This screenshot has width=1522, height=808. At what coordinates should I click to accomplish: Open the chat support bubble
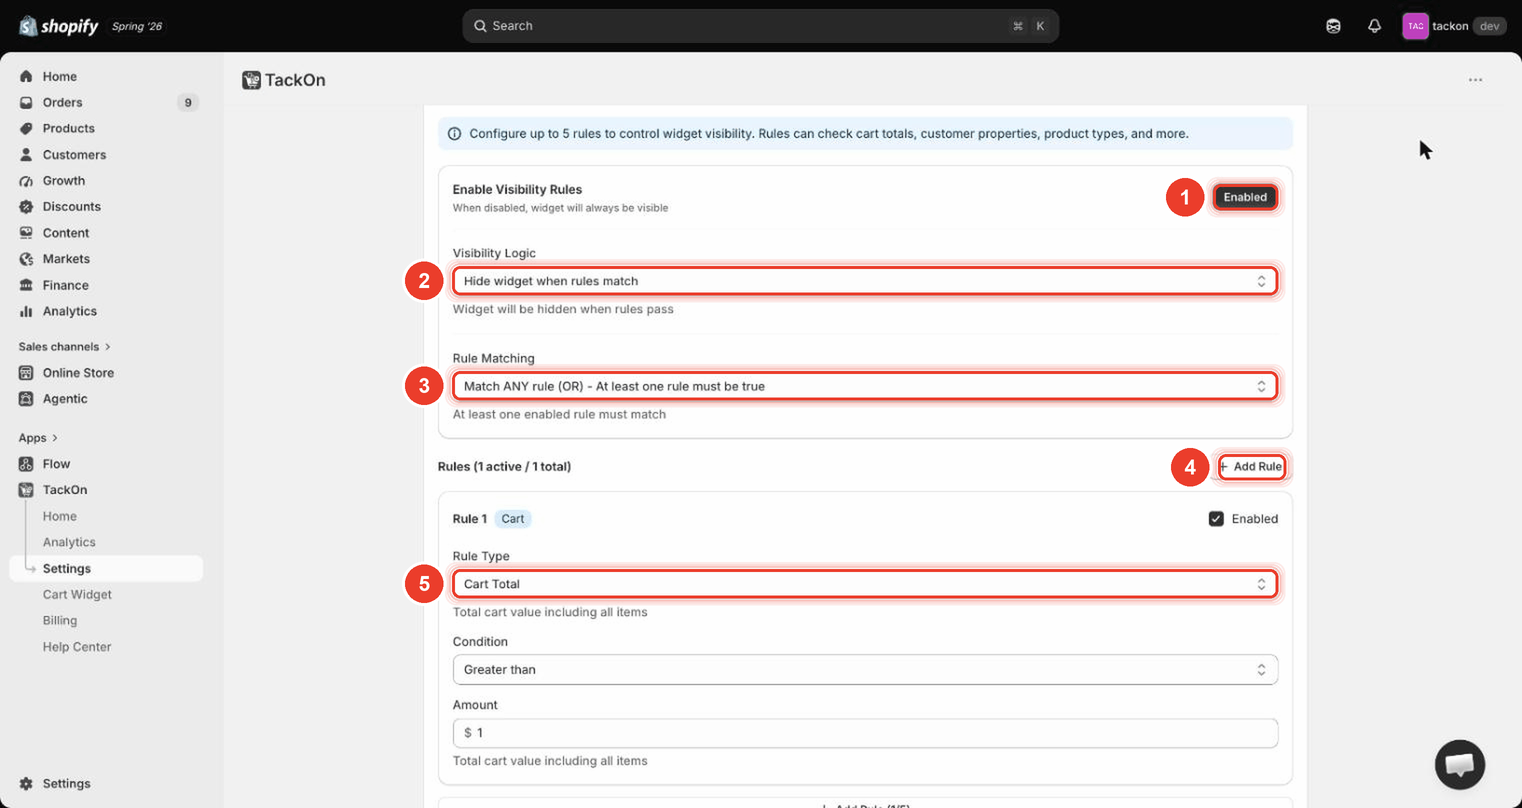(1459, 764)
